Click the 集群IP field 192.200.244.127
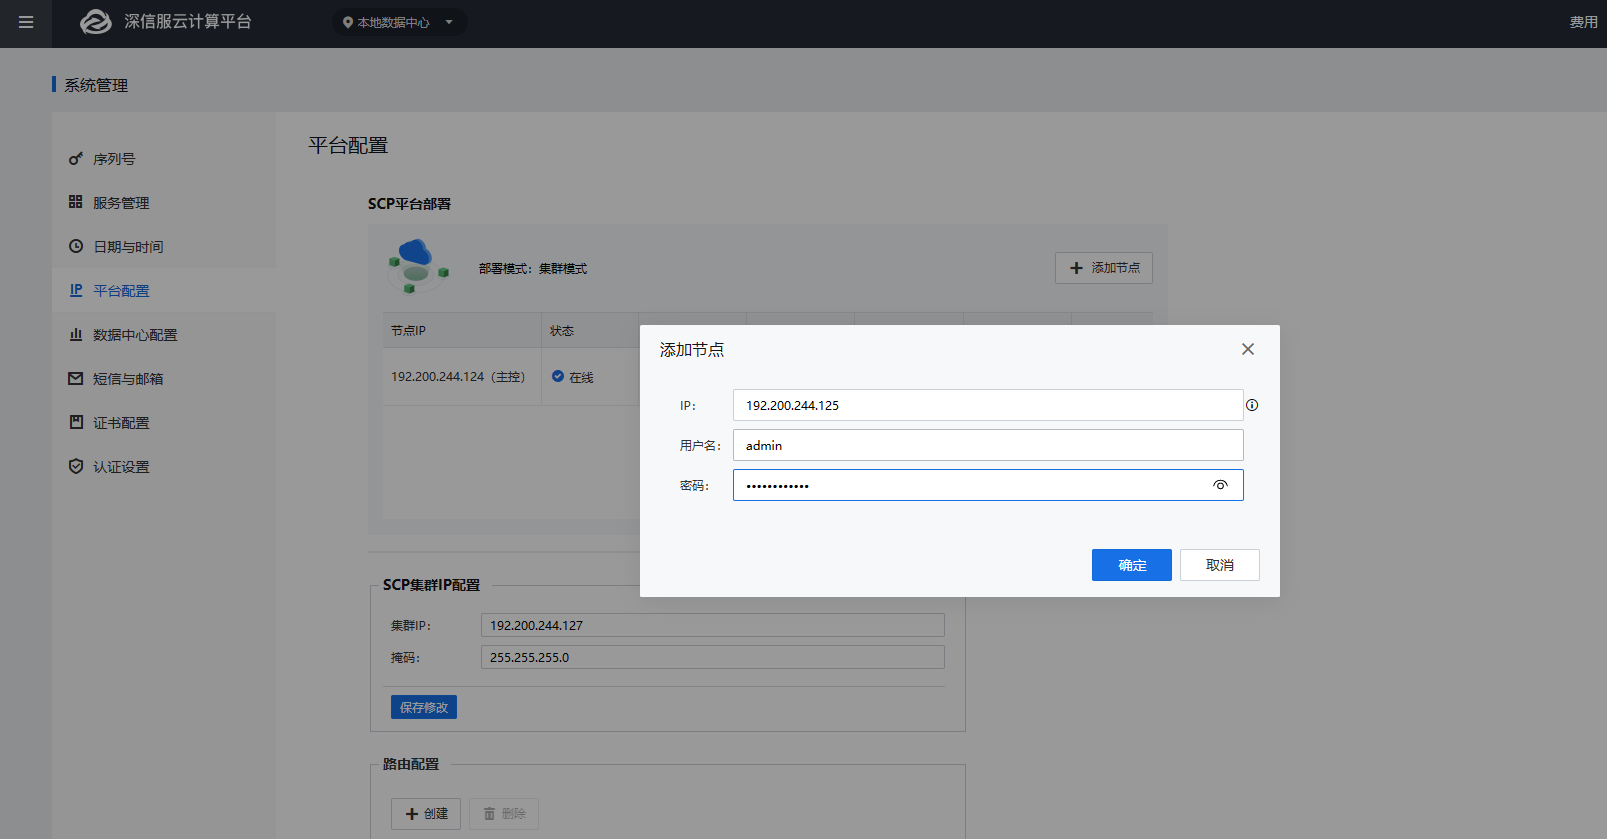Viewport: 1607px width, 839px height. pos(713,625)
